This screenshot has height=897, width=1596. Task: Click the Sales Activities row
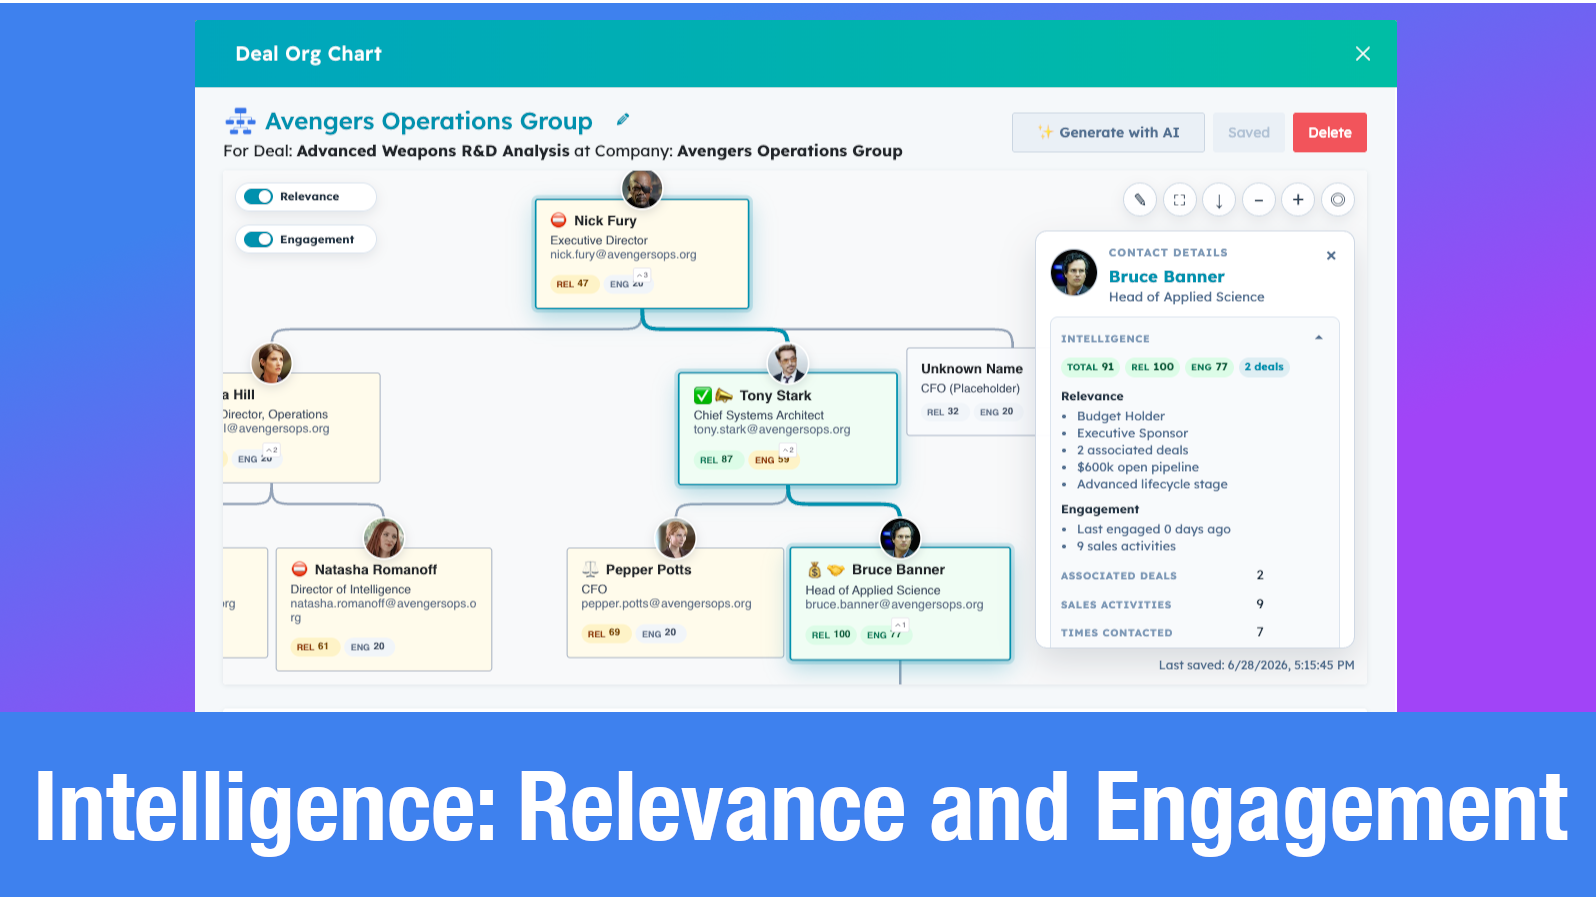tap(1194, 605)
